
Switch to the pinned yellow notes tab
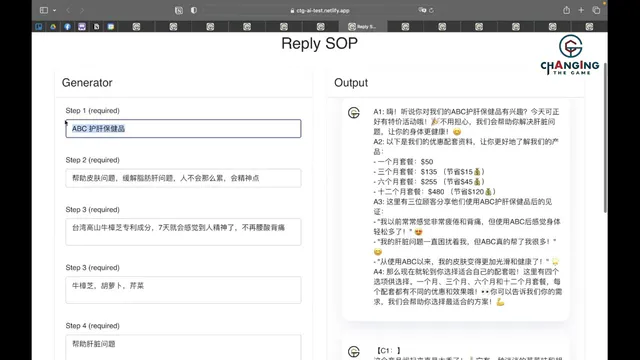click(111, 27)
